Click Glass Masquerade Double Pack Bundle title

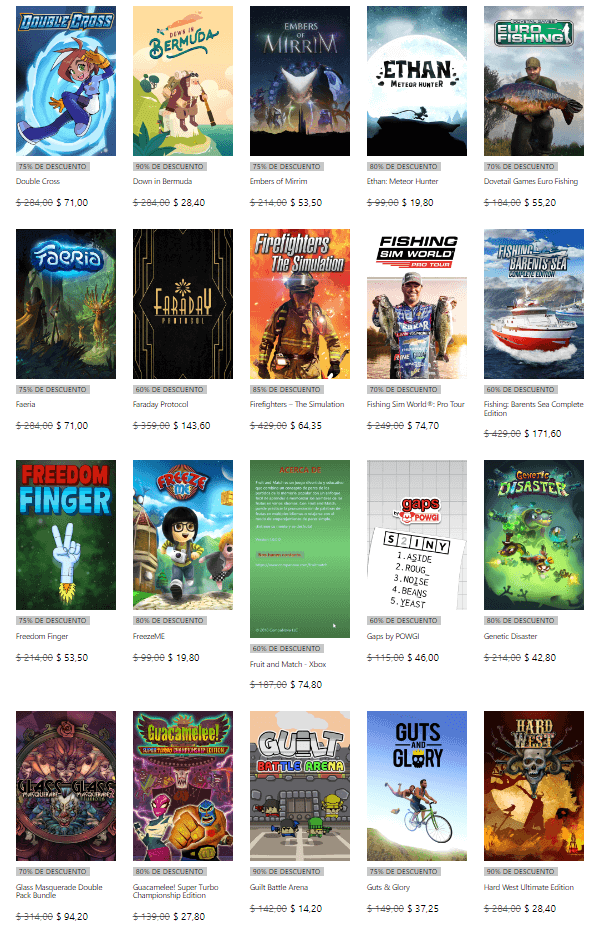[x=59, y=891]
